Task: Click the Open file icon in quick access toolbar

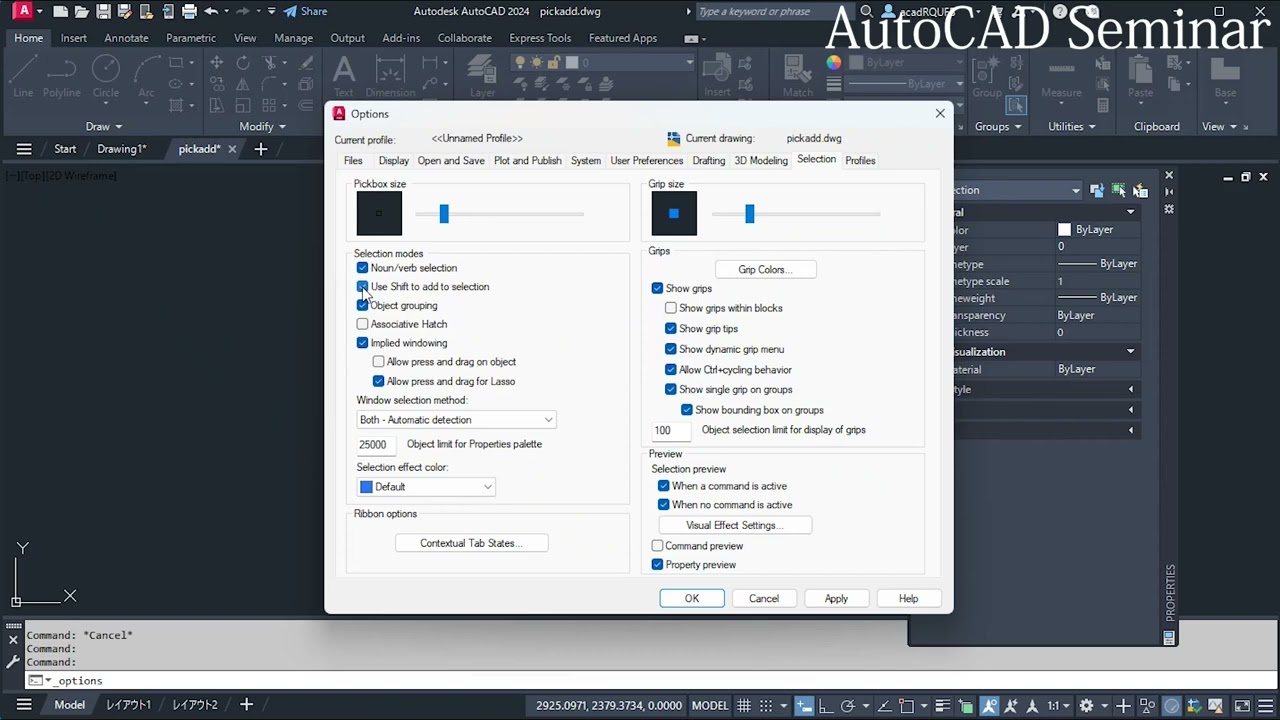Action: point(82,12)
